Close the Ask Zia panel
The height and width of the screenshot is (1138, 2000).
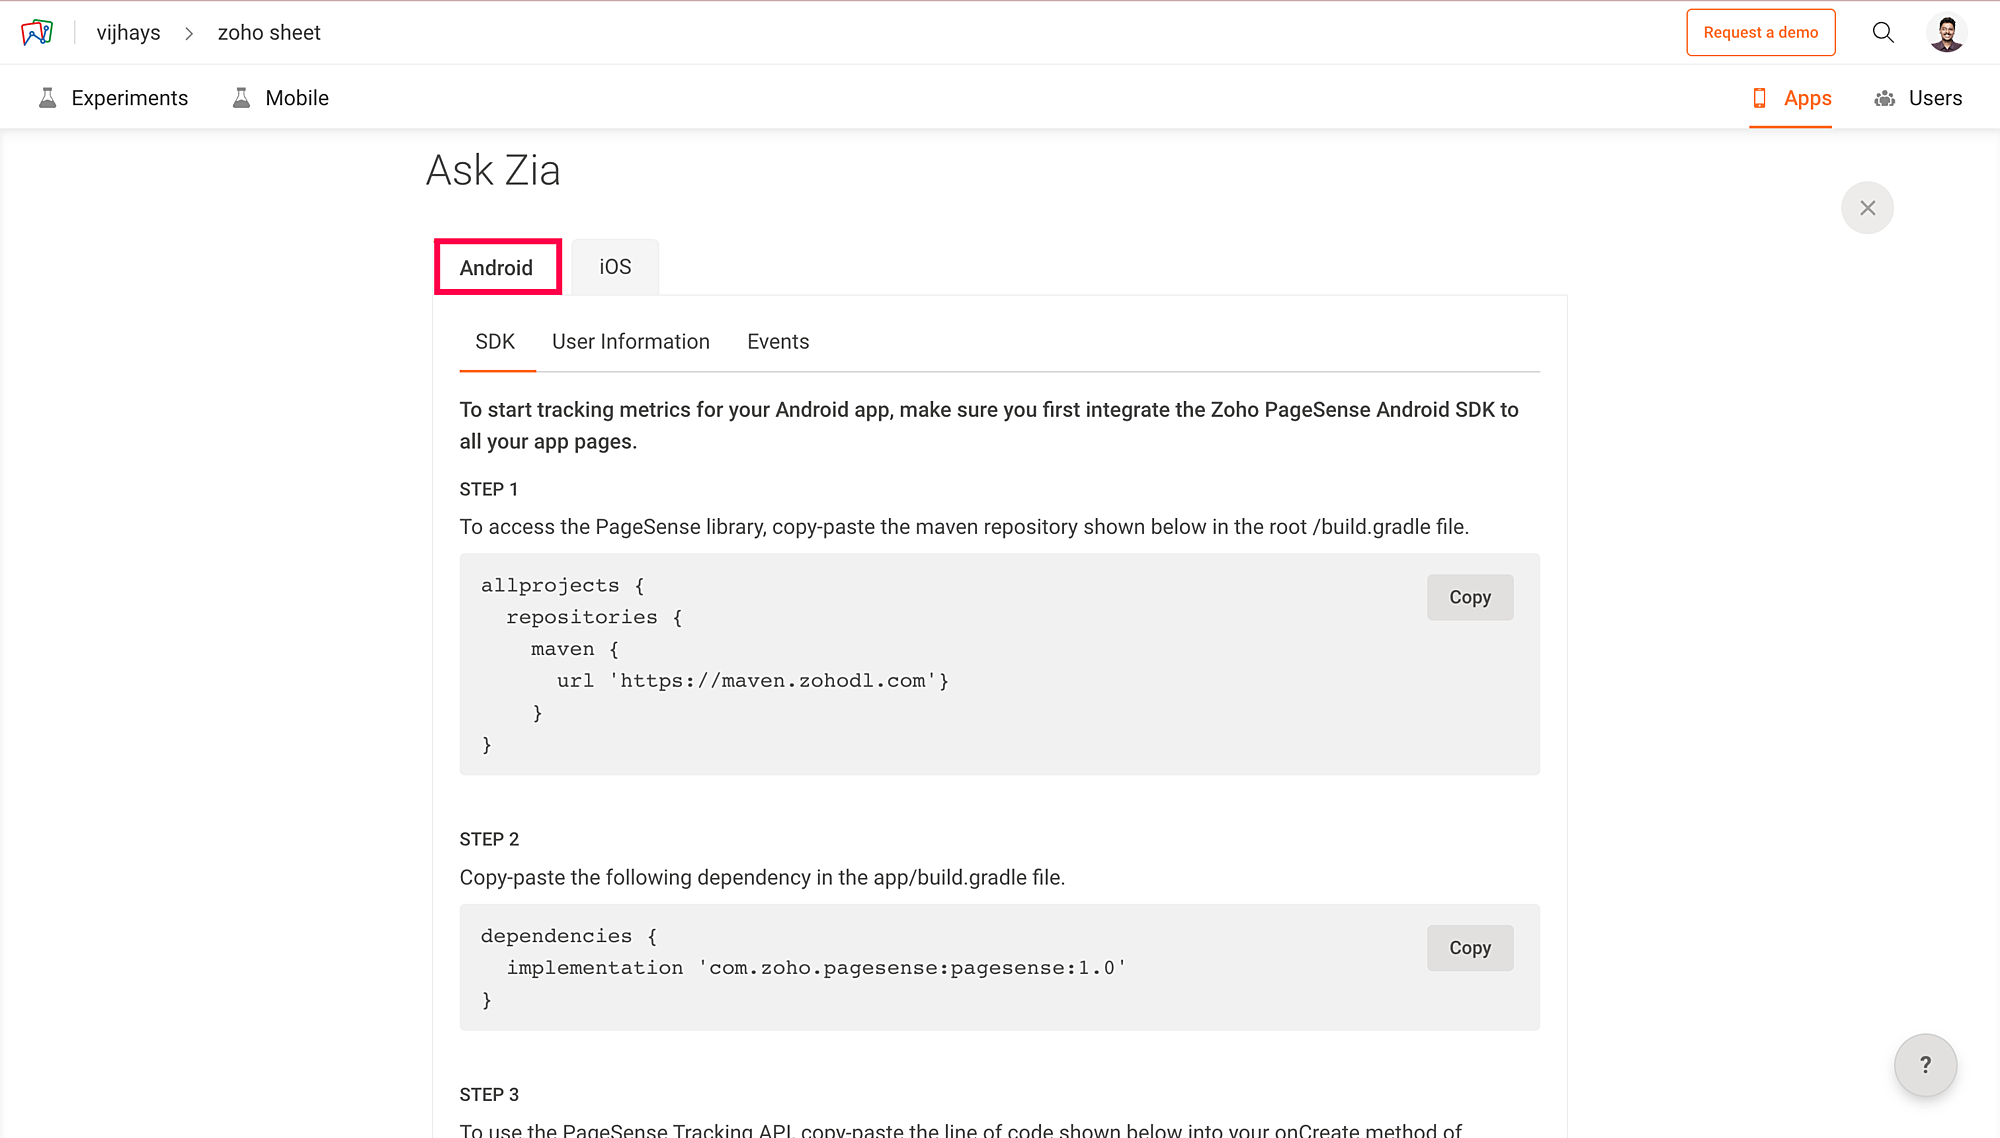[x=1867, y=208]
